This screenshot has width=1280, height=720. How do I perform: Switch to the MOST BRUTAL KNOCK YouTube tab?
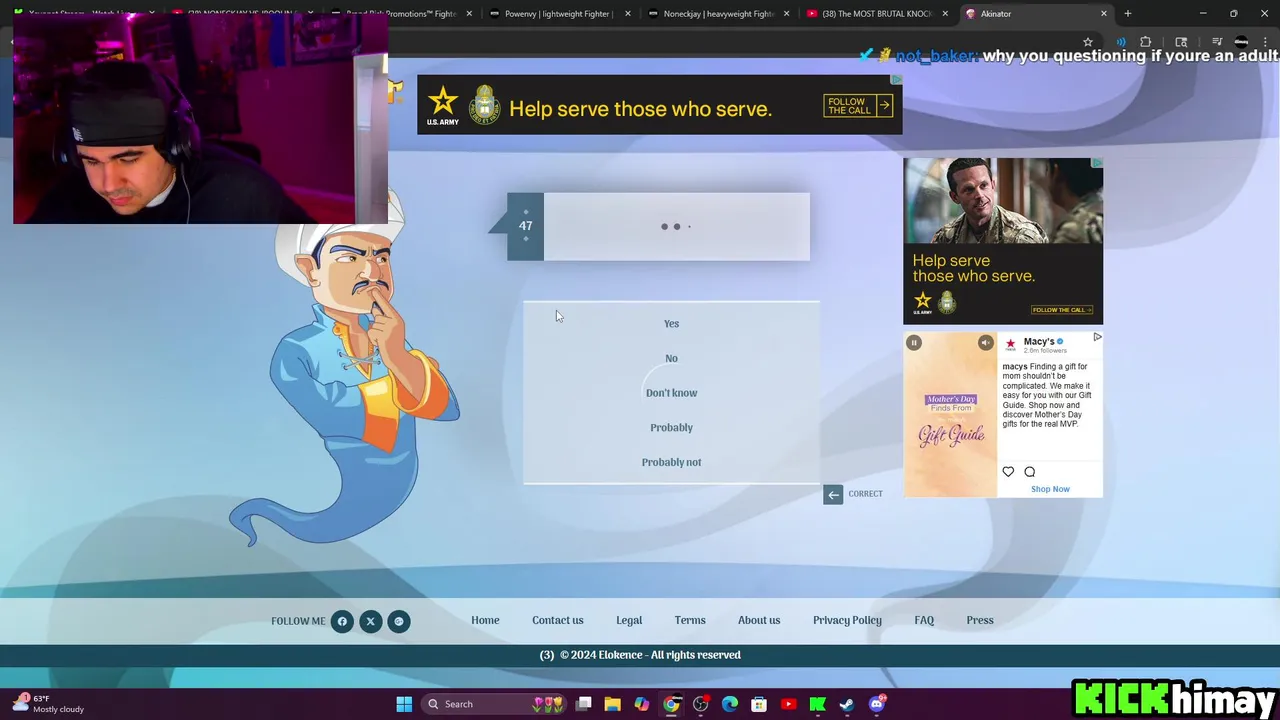(x=876, y=14)
